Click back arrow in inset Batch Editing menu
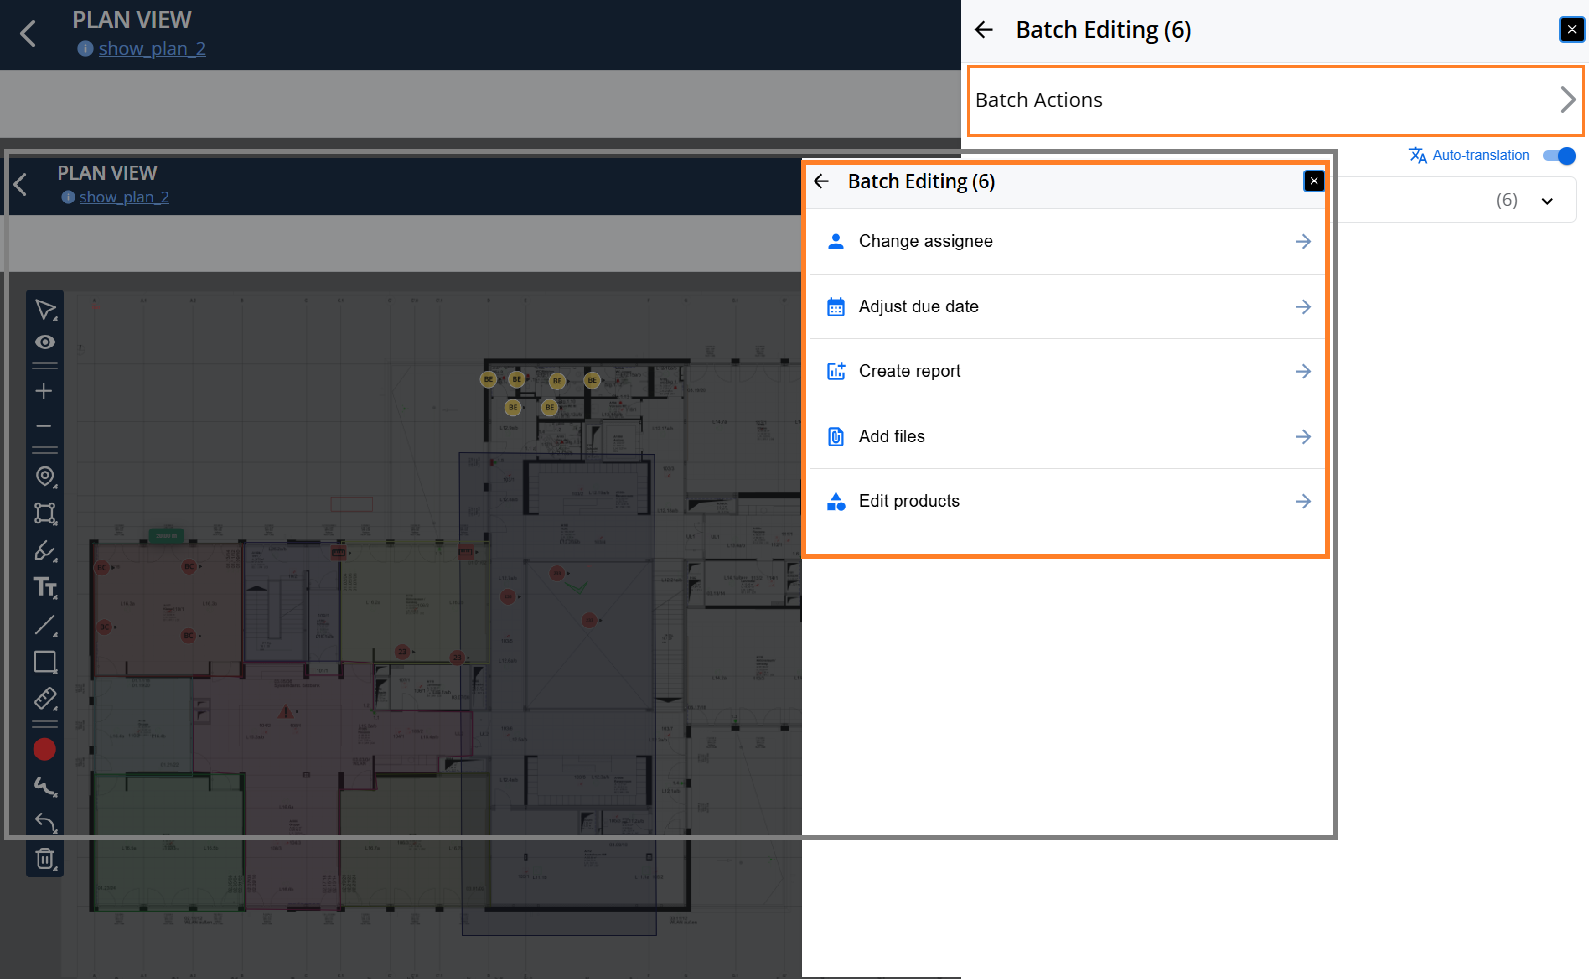The image size is (1589, 979). (822, 181)
